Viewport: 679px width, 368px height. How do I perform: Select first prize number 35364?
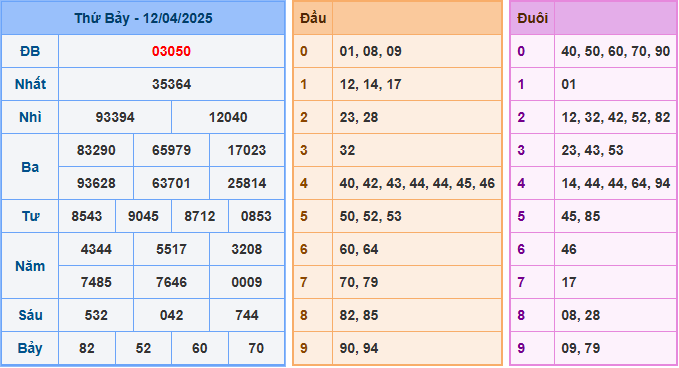[x=171, y=84]
